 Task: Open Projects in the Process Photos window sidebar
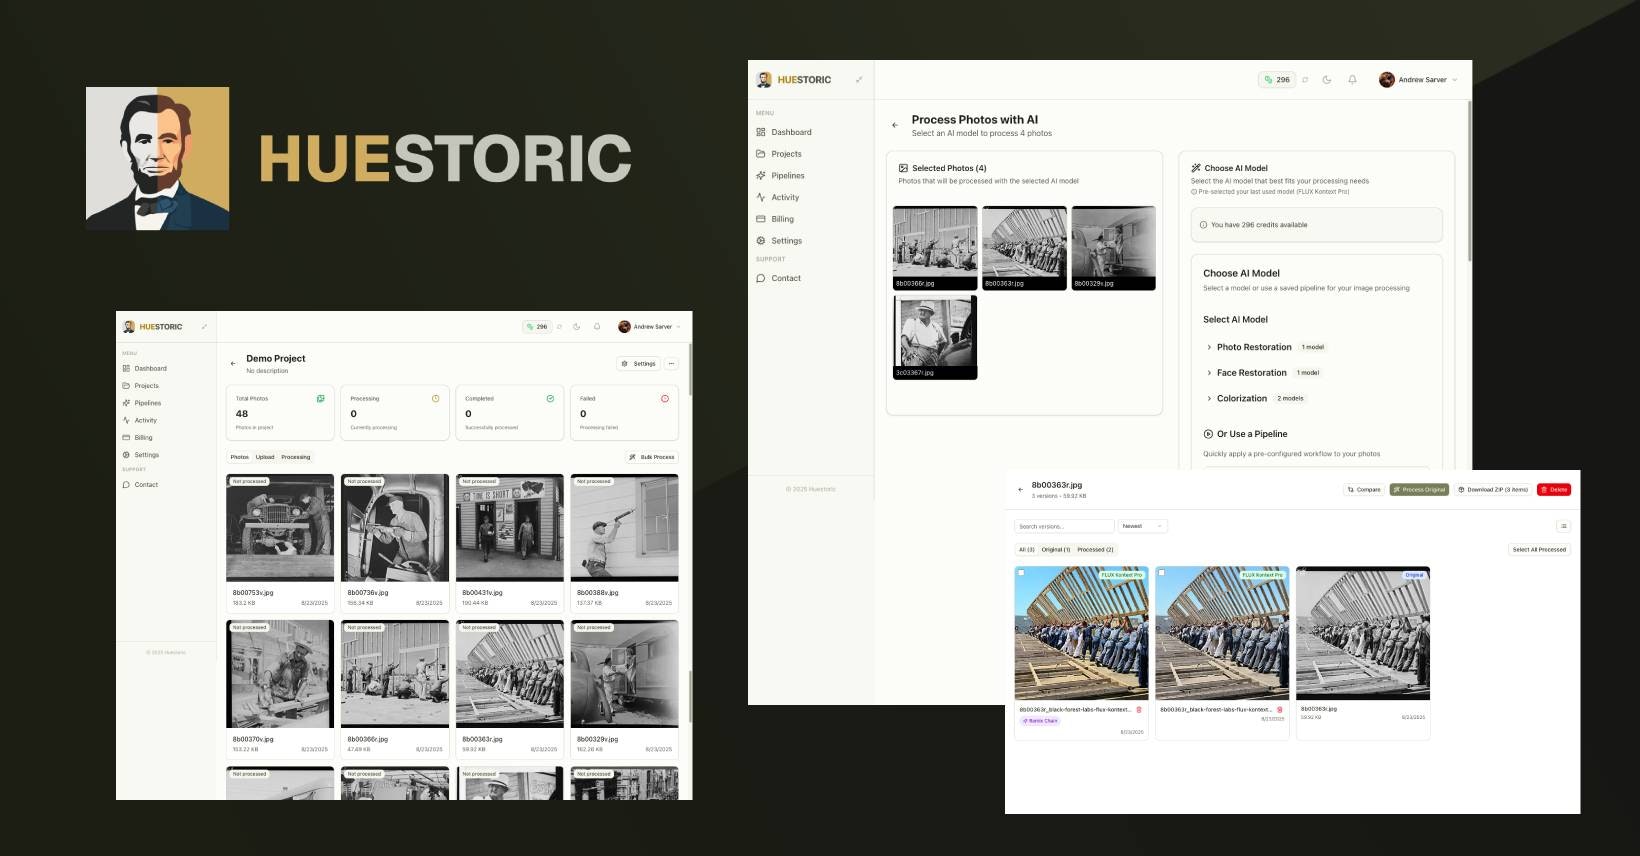click(x=780, y=154)
